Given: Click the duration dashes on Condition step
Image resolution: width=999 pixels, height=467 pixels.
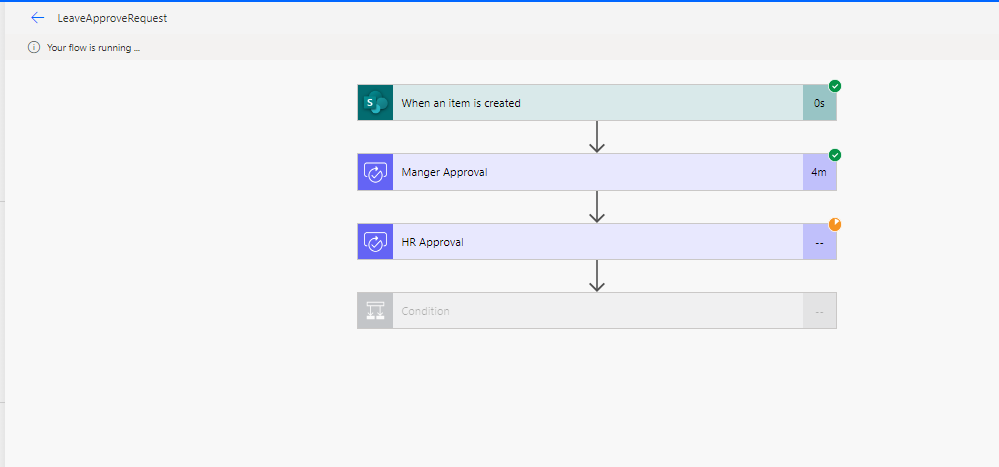Looking at the screenshot, I should point(819,311).
